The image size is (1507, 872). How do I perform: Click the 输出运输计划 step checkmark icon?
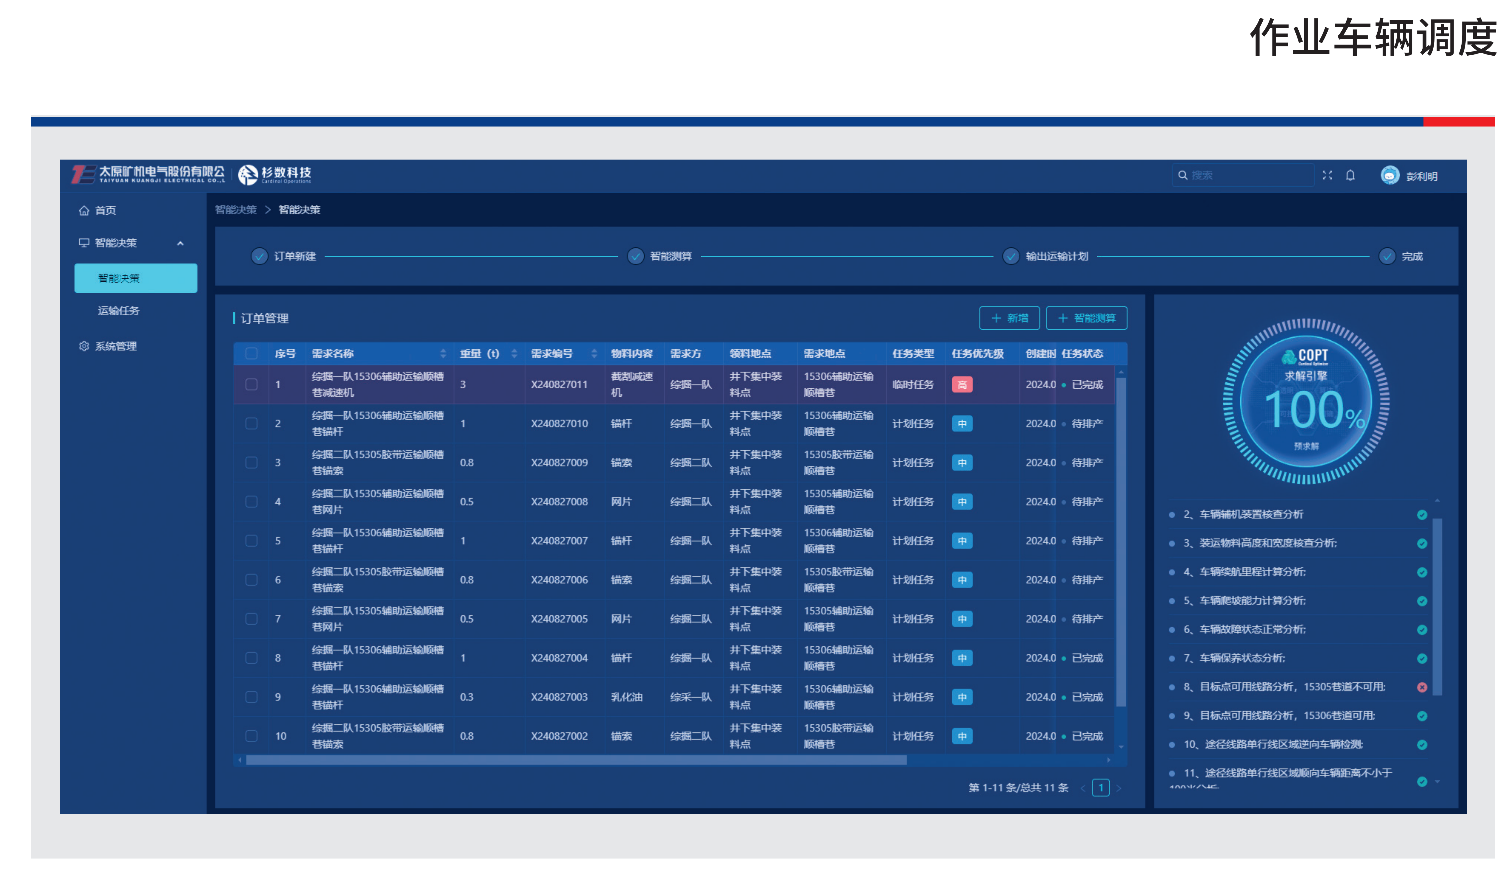[x=1011, y=256]
